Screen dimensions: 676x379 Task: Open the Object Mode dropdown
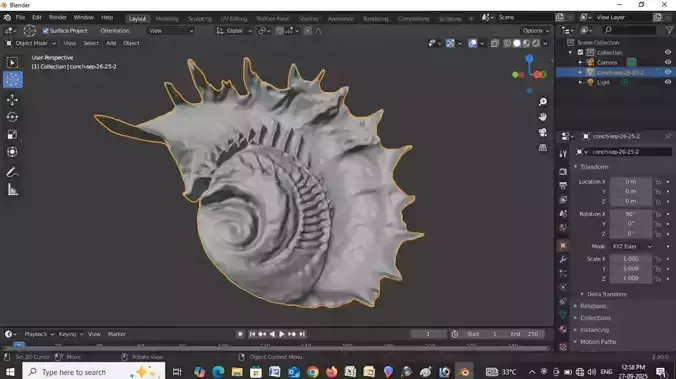31,43
